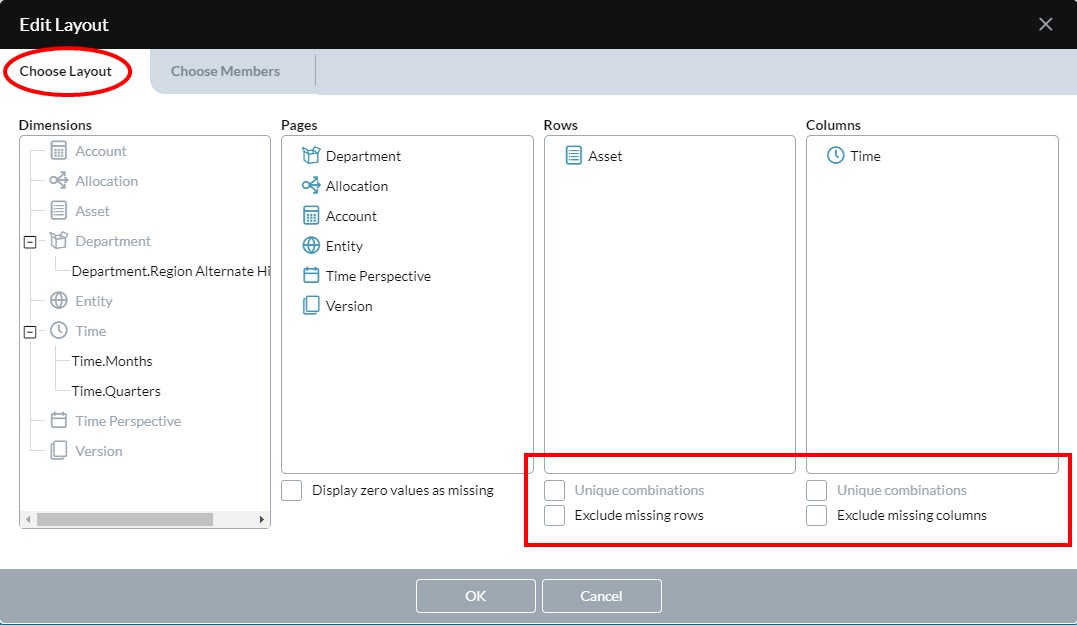Screen dimensions: 1077x625
Task: Click the Asset list icon in Rows
Action: (574, 156)
